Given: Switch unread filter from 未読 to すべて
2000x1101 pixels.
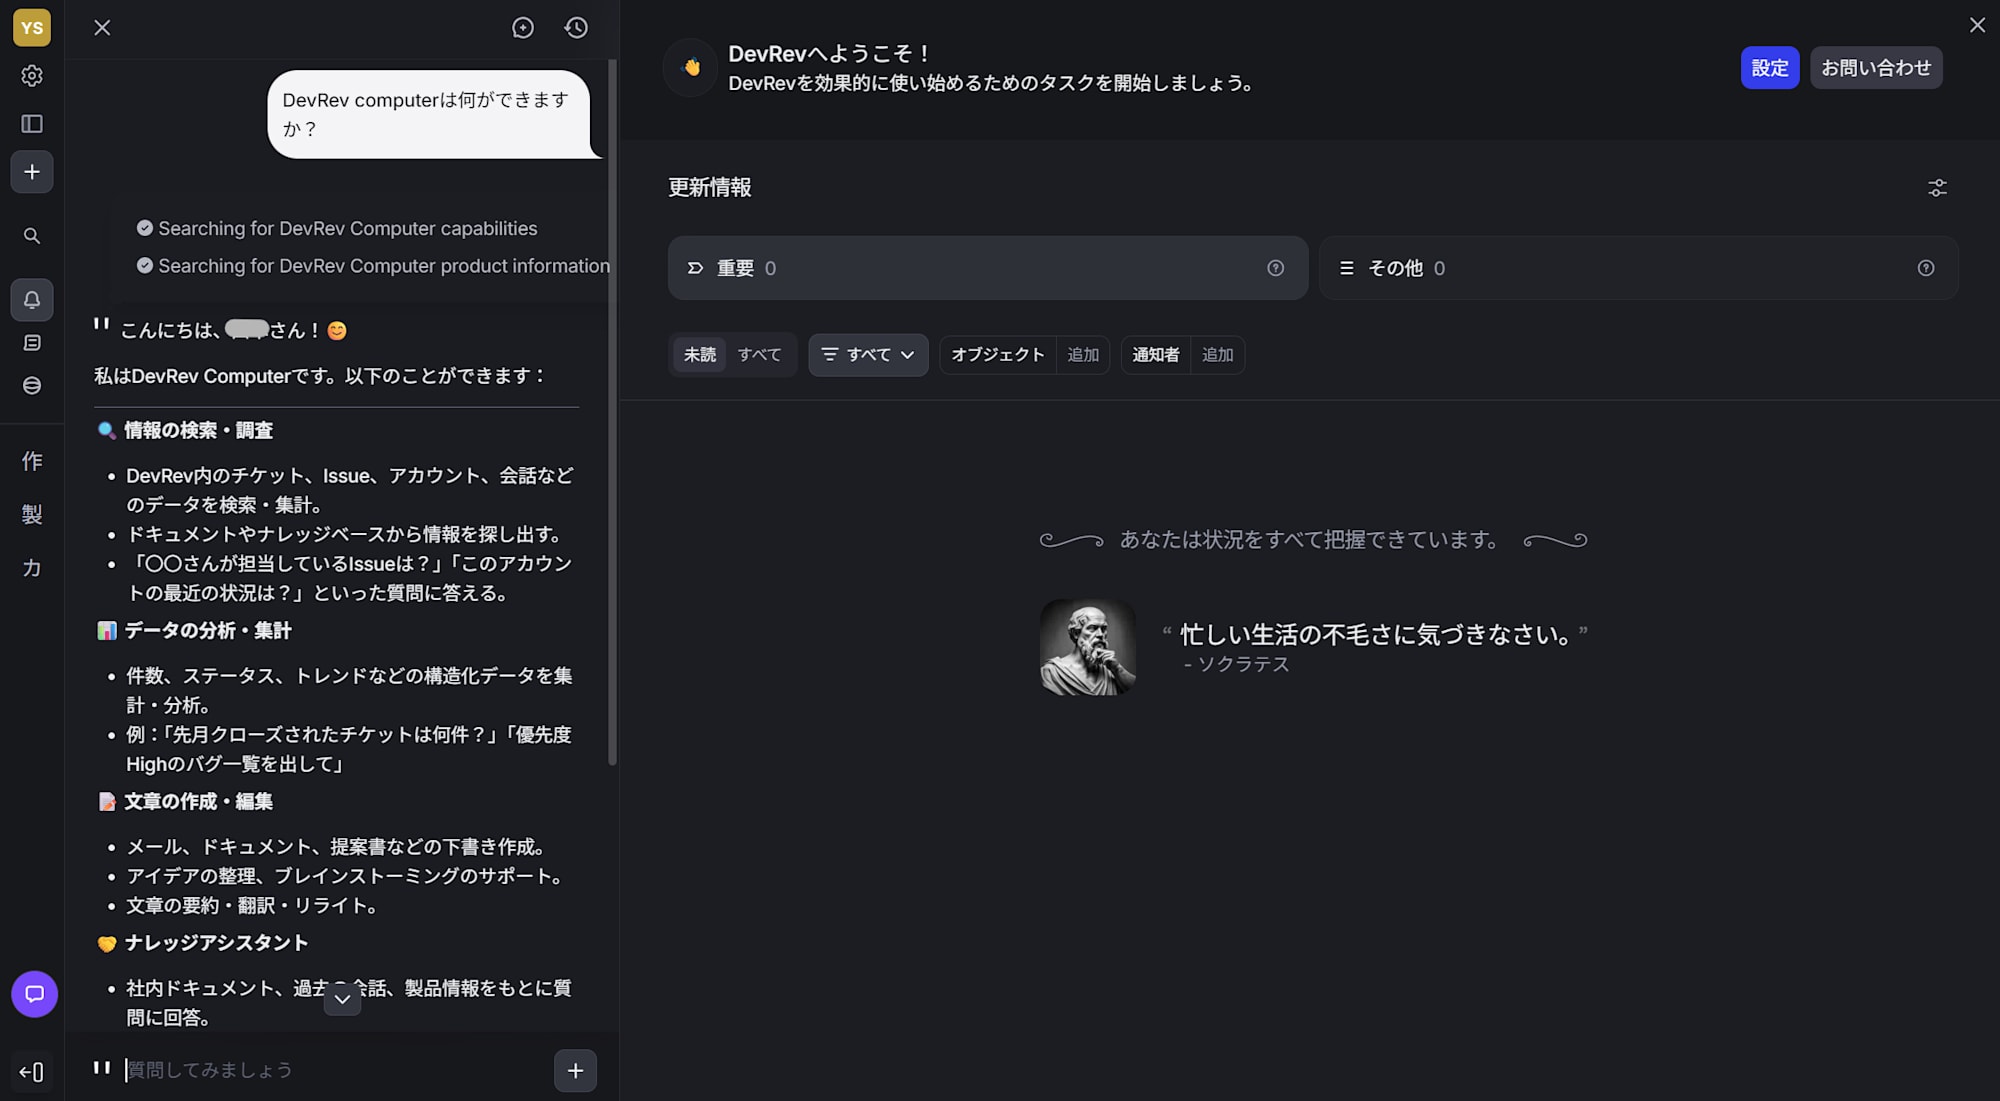Looking at the screenshot, I should coord(760,354).
